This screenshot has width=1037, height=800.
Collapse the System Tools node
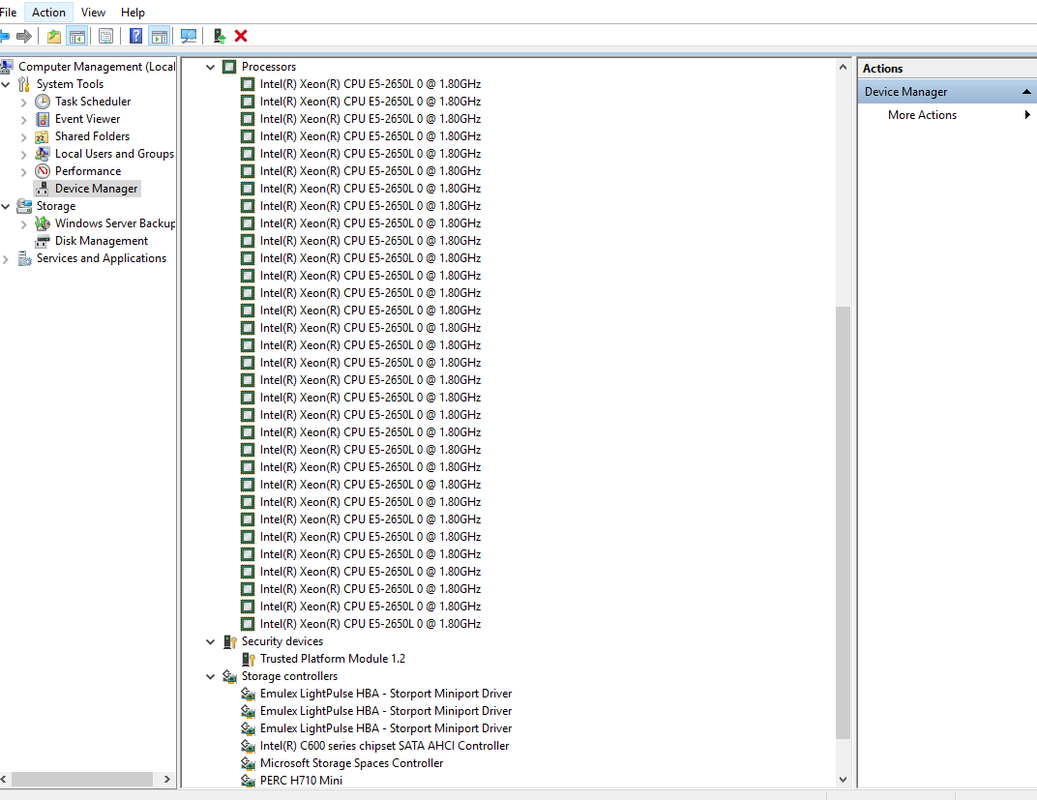point(6,84)
